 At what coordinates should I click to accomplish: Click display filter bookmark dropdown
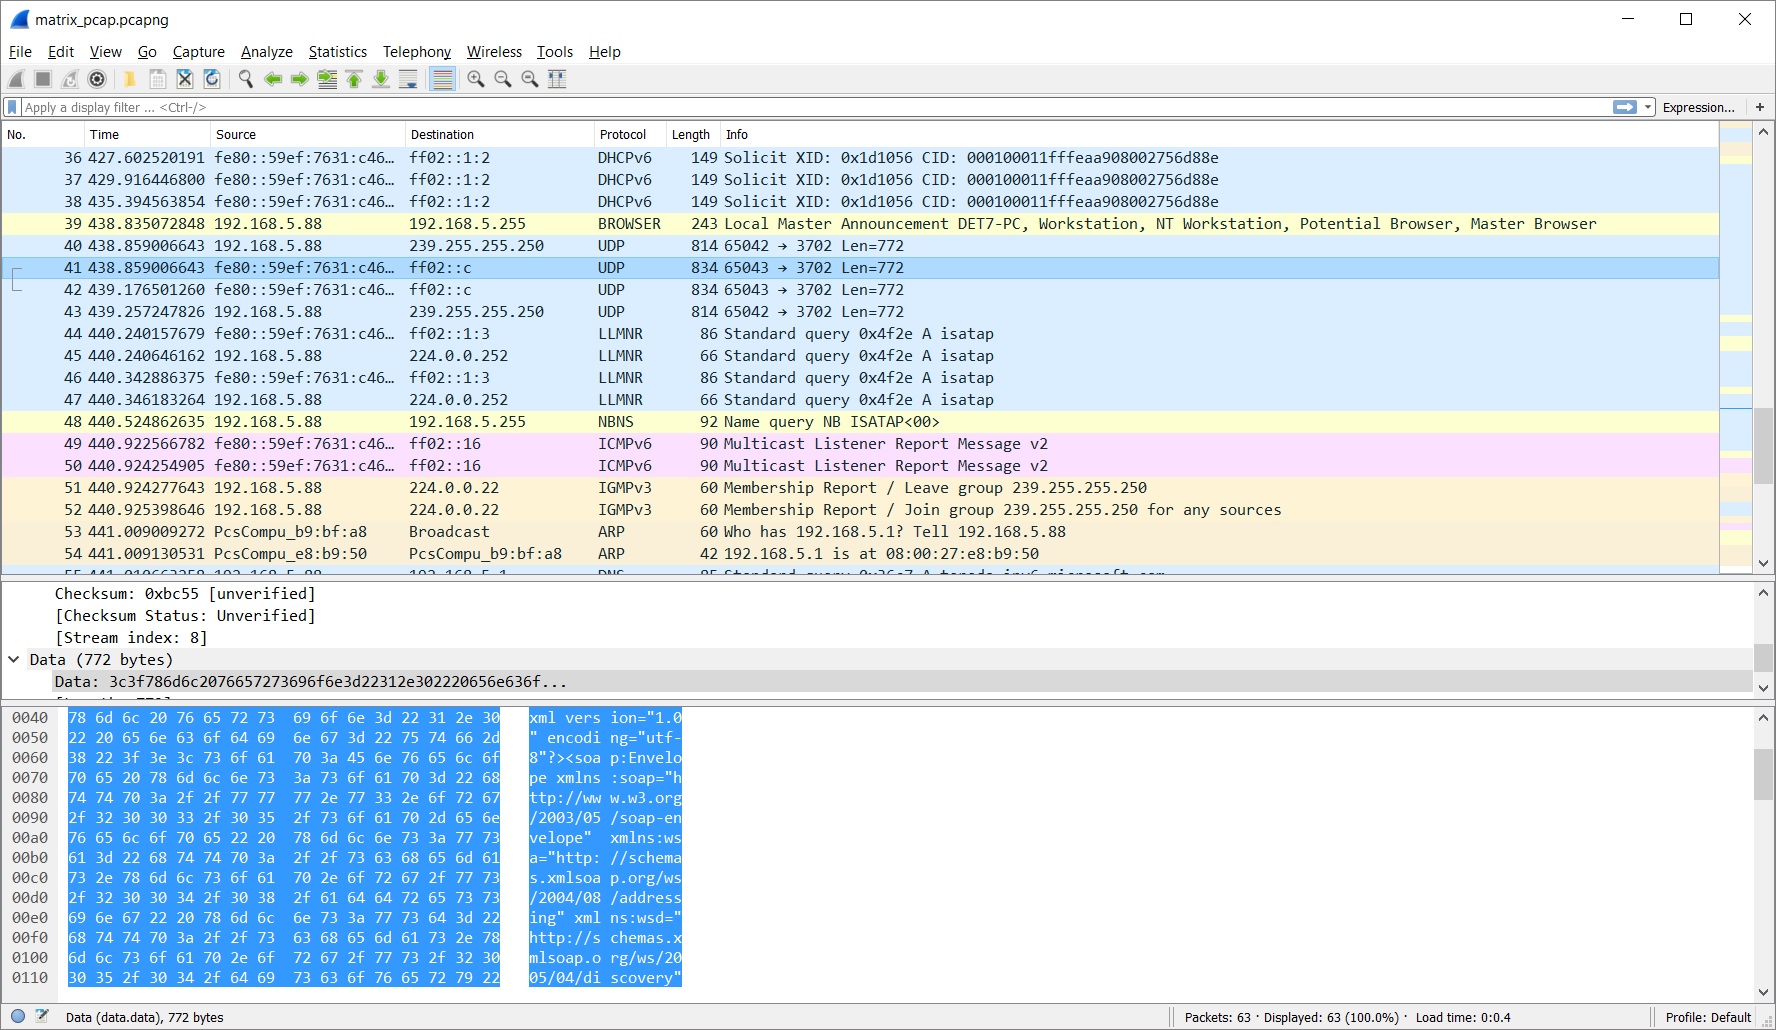coord(12,107)
